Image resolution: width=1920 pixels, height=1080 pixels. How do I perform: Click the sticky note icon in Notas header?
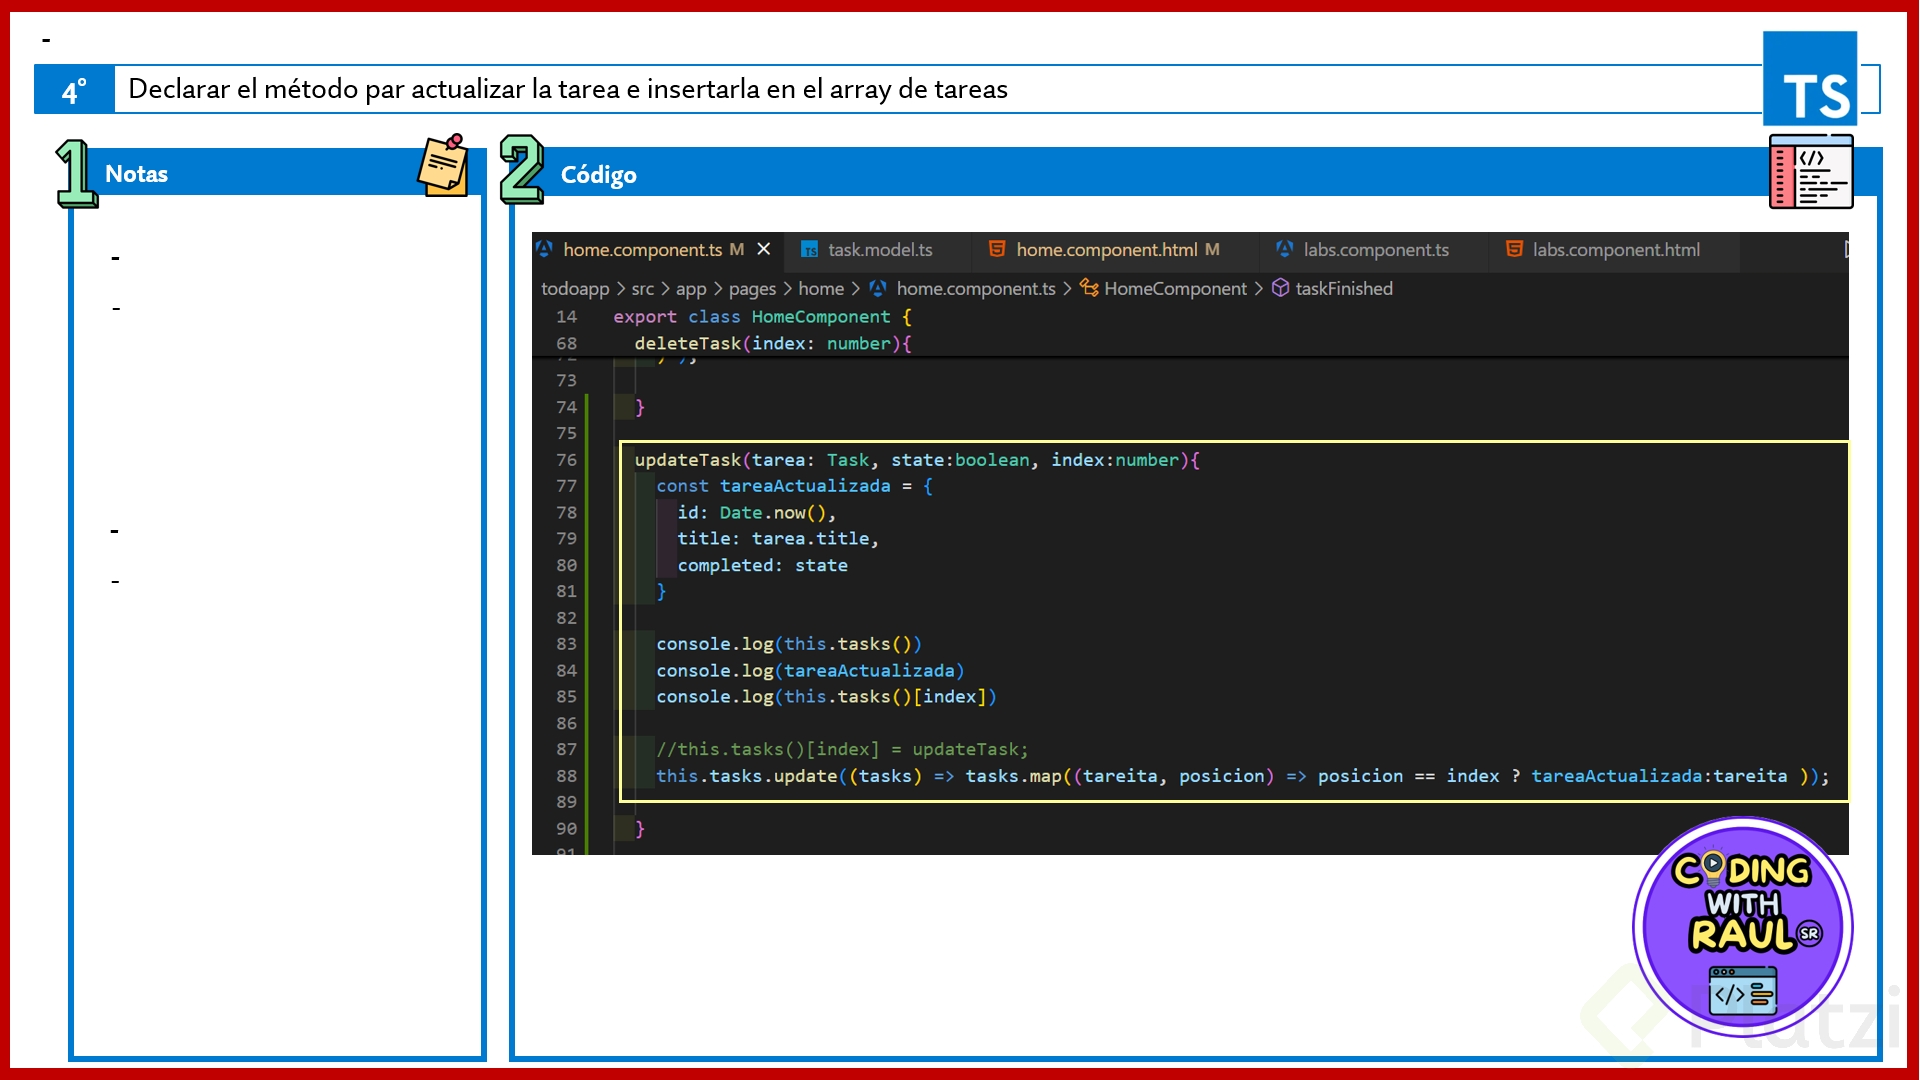[443, 166]
